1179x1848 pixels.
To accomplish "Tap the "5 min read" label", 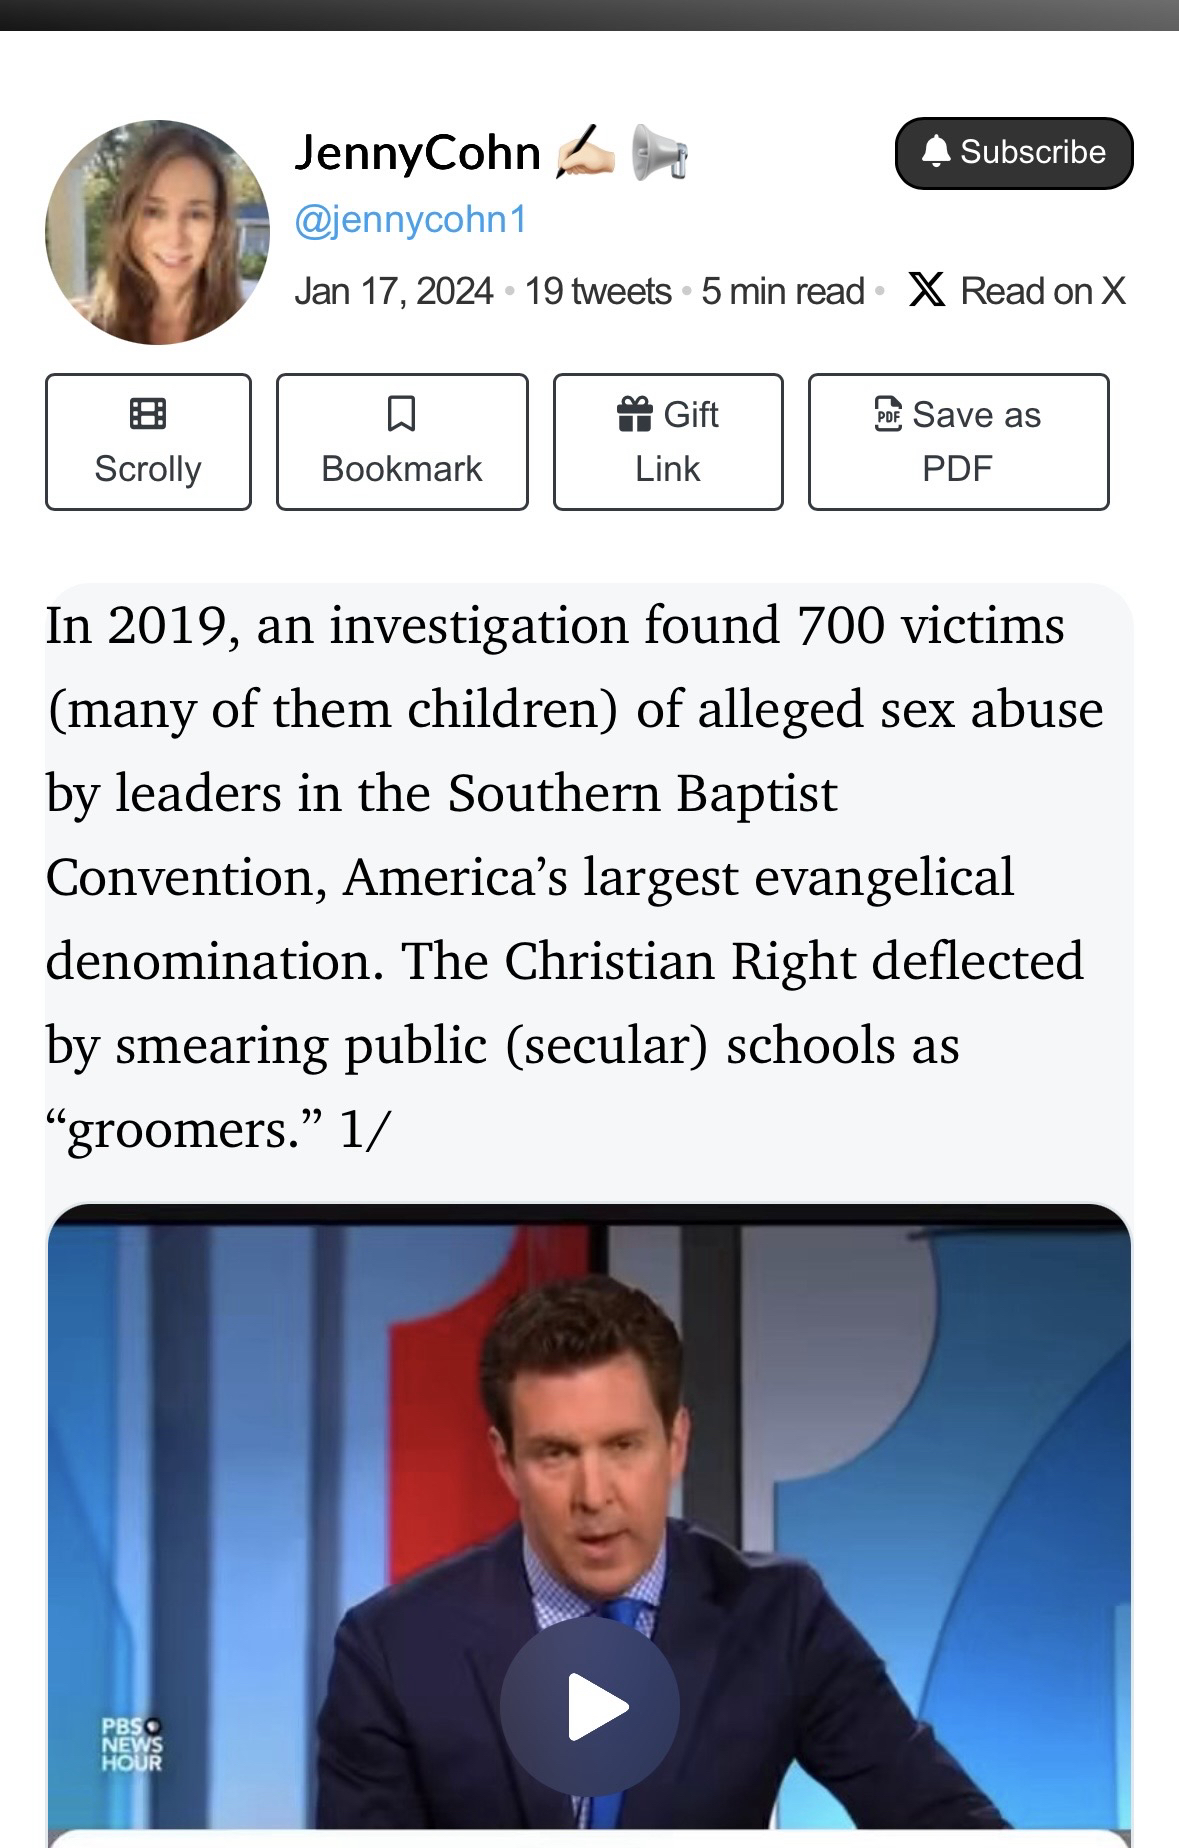I will coord(782,291).
